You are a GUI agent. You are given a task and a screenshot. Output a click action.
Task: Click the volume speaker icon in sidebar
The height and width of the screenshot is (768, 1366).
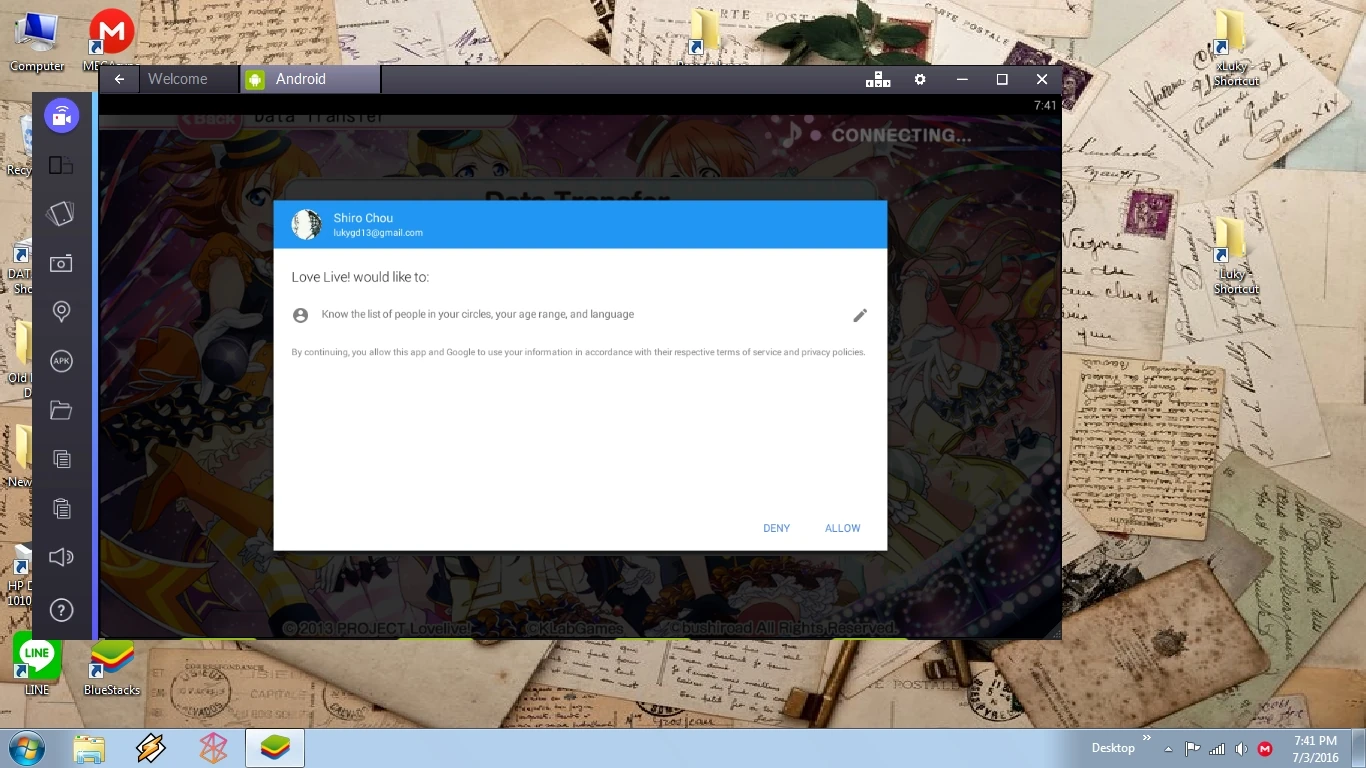click(x=61, y=557)
